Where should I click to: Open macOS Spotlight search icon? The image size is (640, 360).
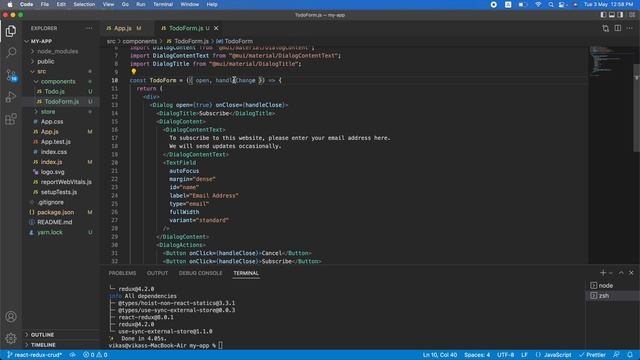(551, 4)
